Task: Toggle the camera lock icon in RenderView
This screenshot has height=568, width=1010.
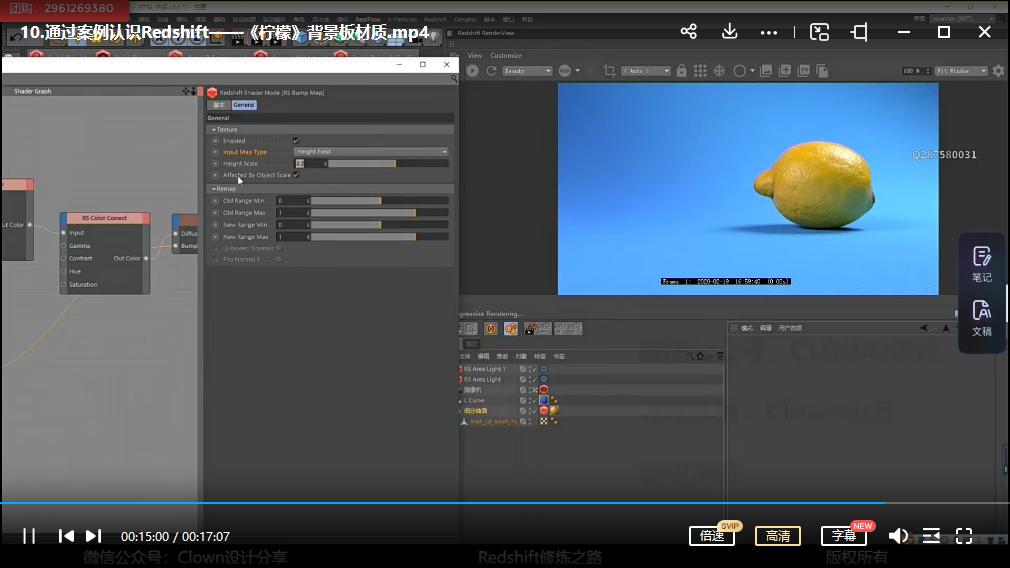Action: click(681, 71)
